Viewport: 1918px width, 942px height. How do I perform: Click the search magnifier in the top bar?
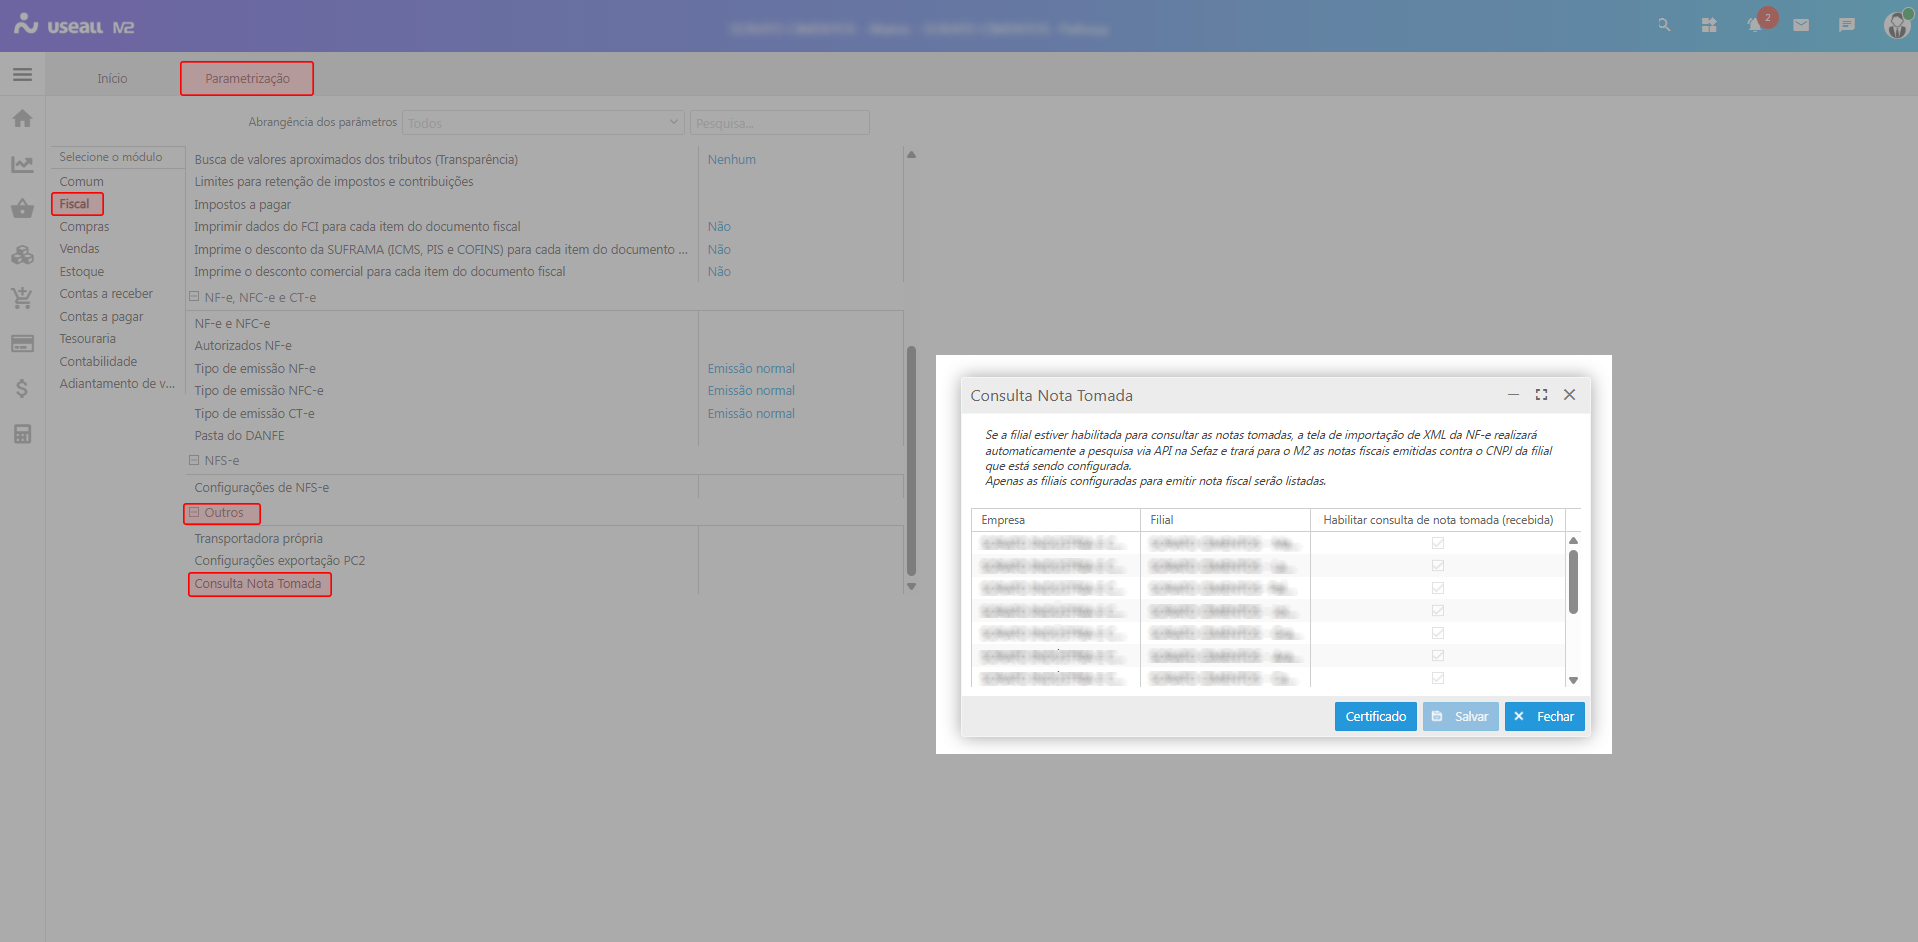click(1664, 25)
